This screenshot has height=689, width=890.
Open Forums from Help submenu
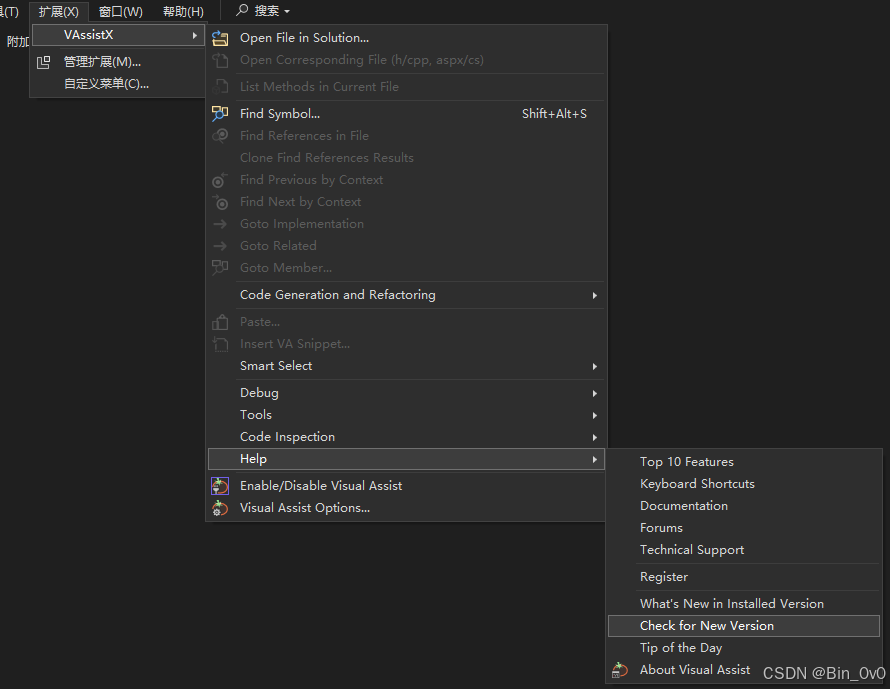tap(744, 528)
